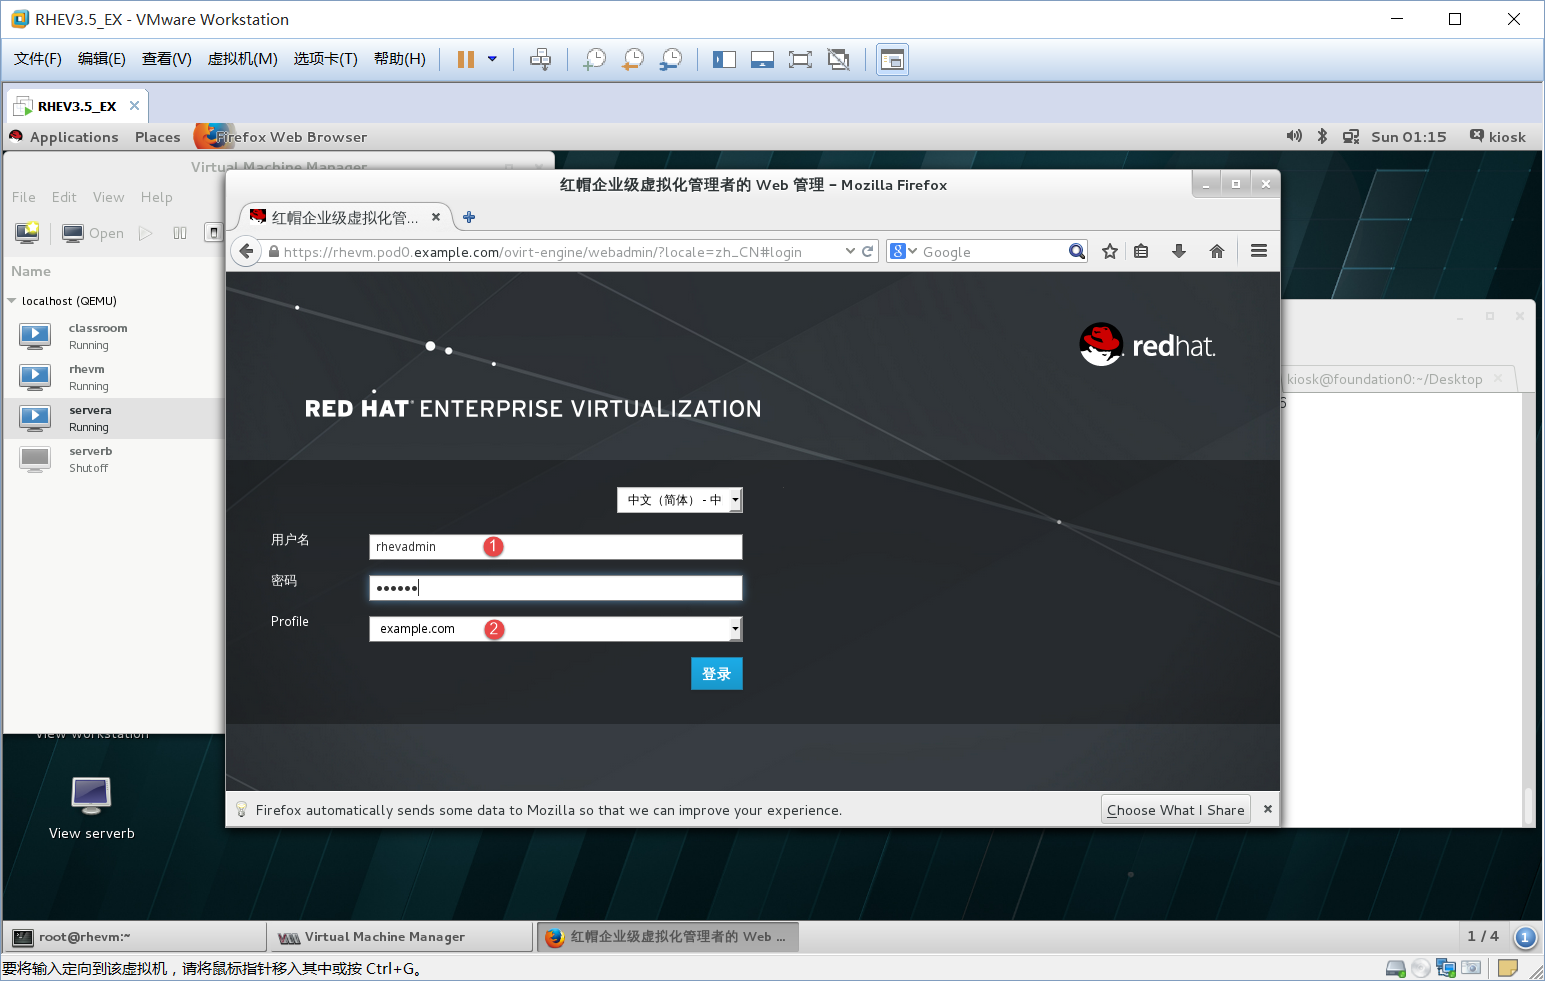The height and width of the screenshot is (981, 1545).
Task: Pause the VM with VMware pause icon
Action: 465,59
